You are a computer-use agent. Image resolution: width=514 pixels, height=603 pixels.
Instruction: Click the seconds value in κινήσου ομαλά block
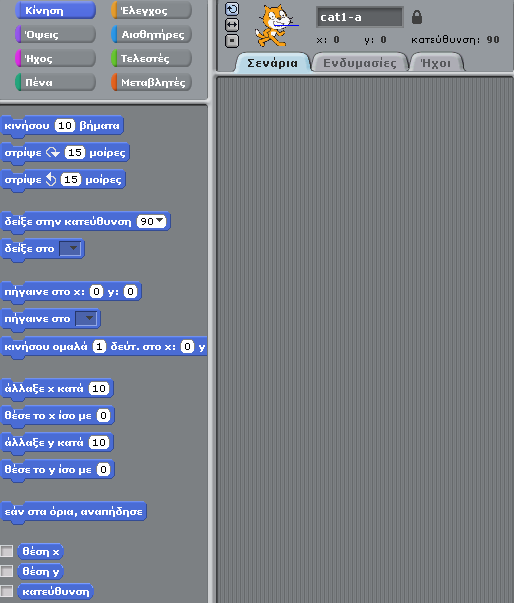[x=99, y=346]
